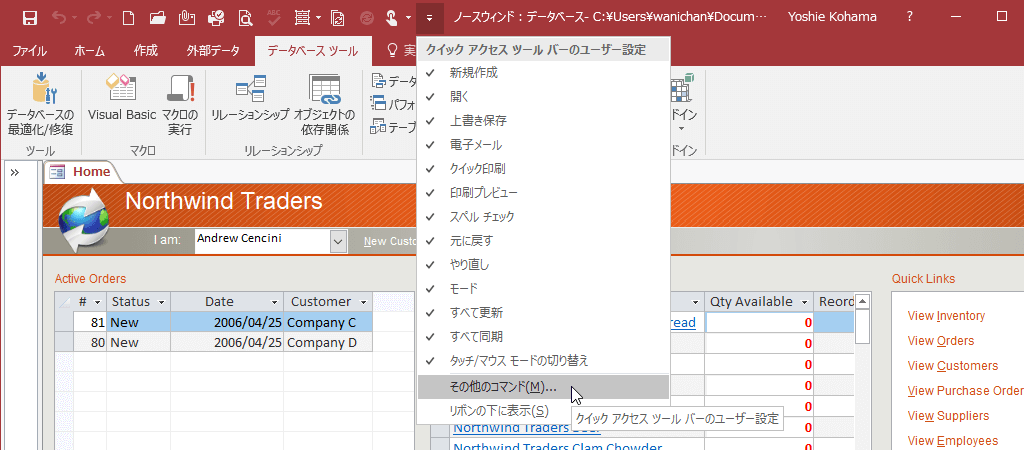Expand the navigation pane with » button

[14, 172]
